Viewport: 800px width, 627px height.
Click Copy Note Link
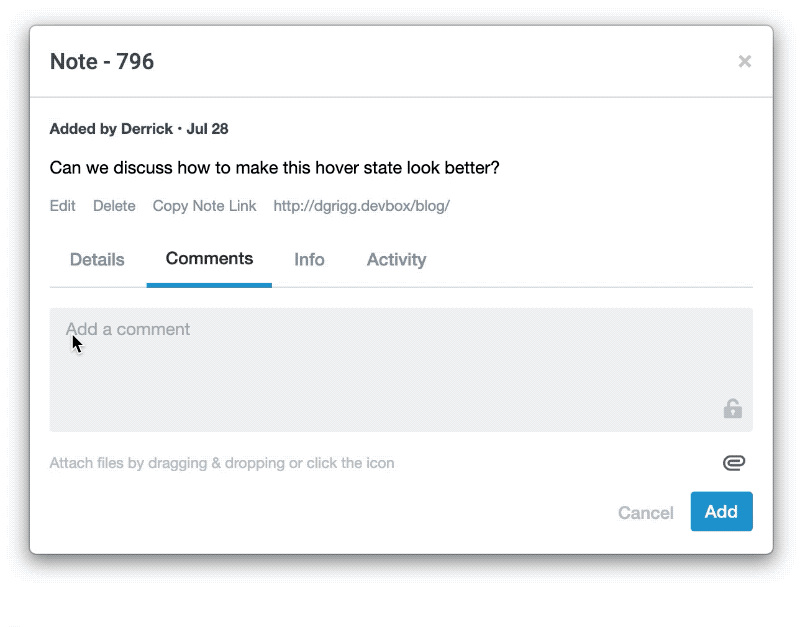pyautogui.click(x=204, y=206)
